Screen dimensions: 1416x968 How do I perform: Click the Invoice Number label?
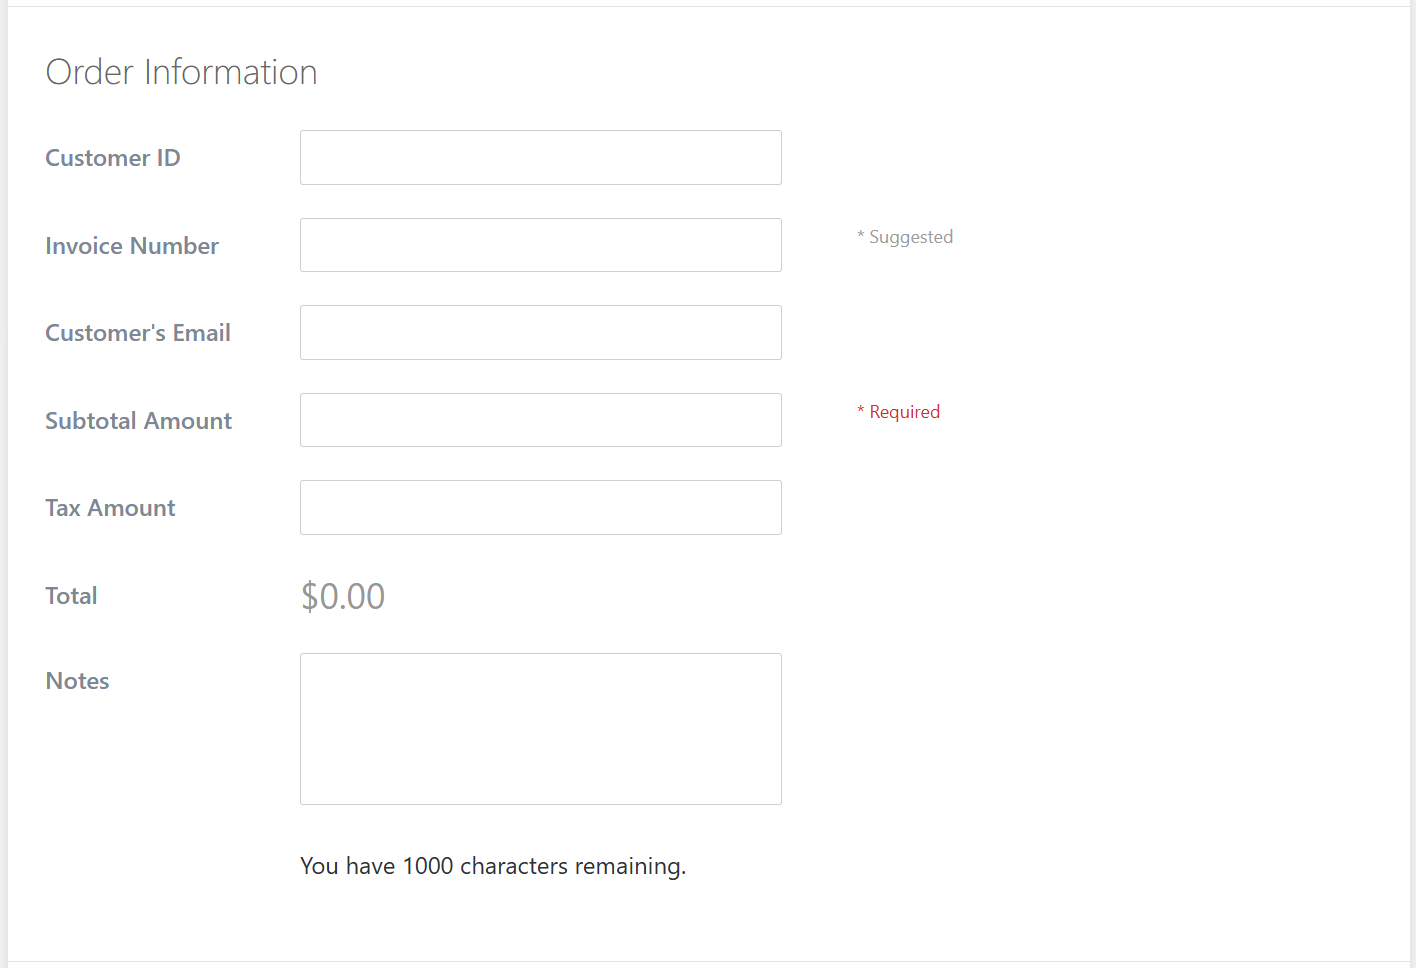point(132,246)
